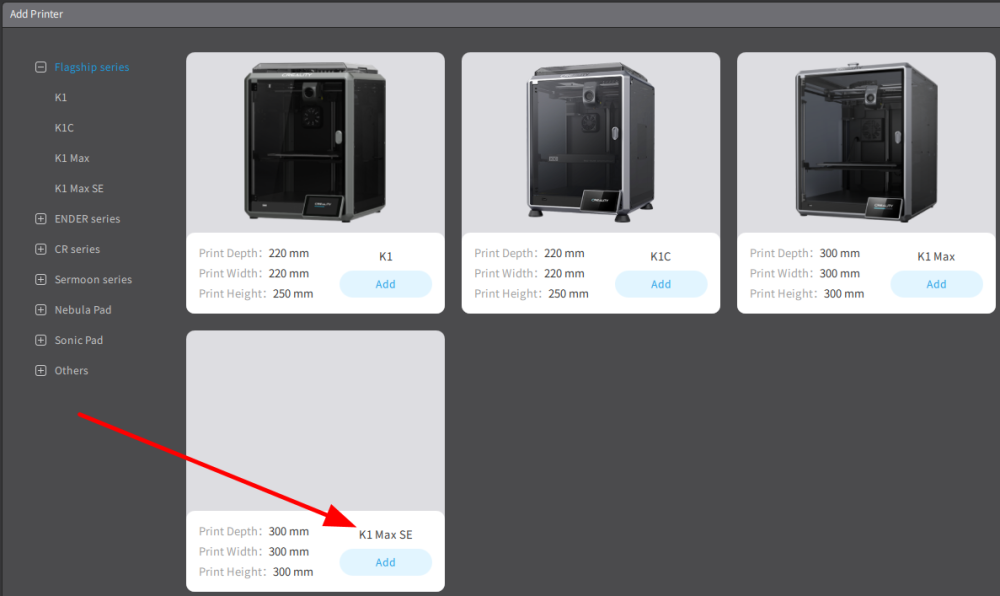Select K1 Max in the sidebar list
Viewport: 1000px width, 596px height.
pos(72,158)
